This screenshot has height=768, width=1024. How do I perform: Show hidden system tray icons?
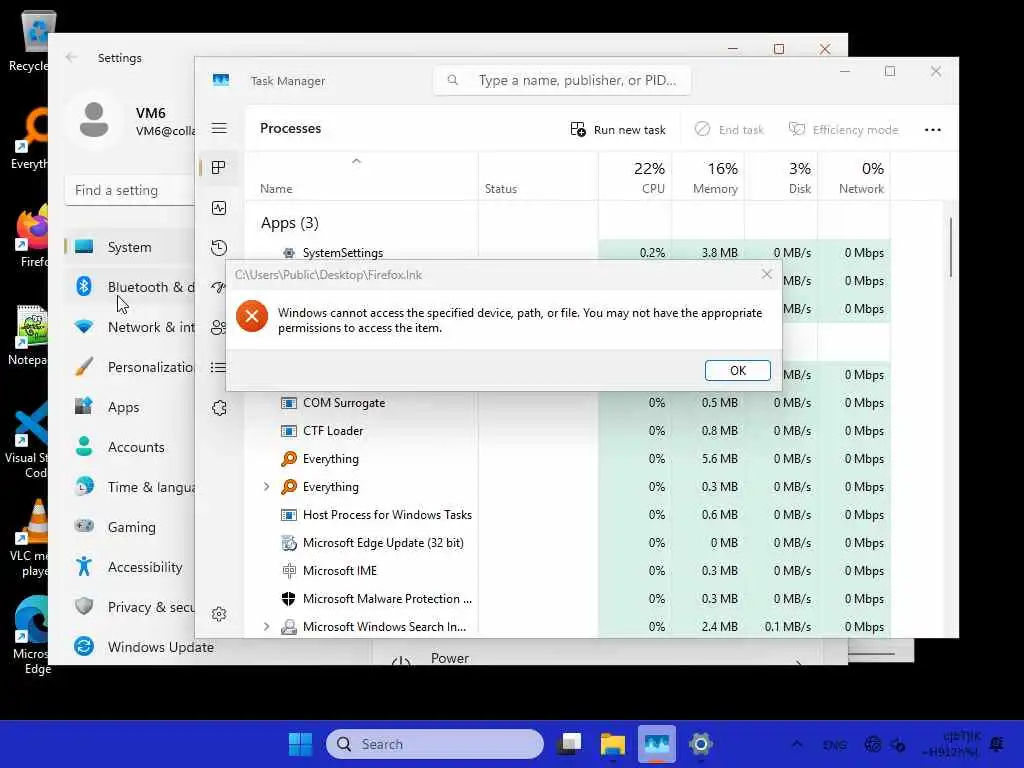coord(797,744)
